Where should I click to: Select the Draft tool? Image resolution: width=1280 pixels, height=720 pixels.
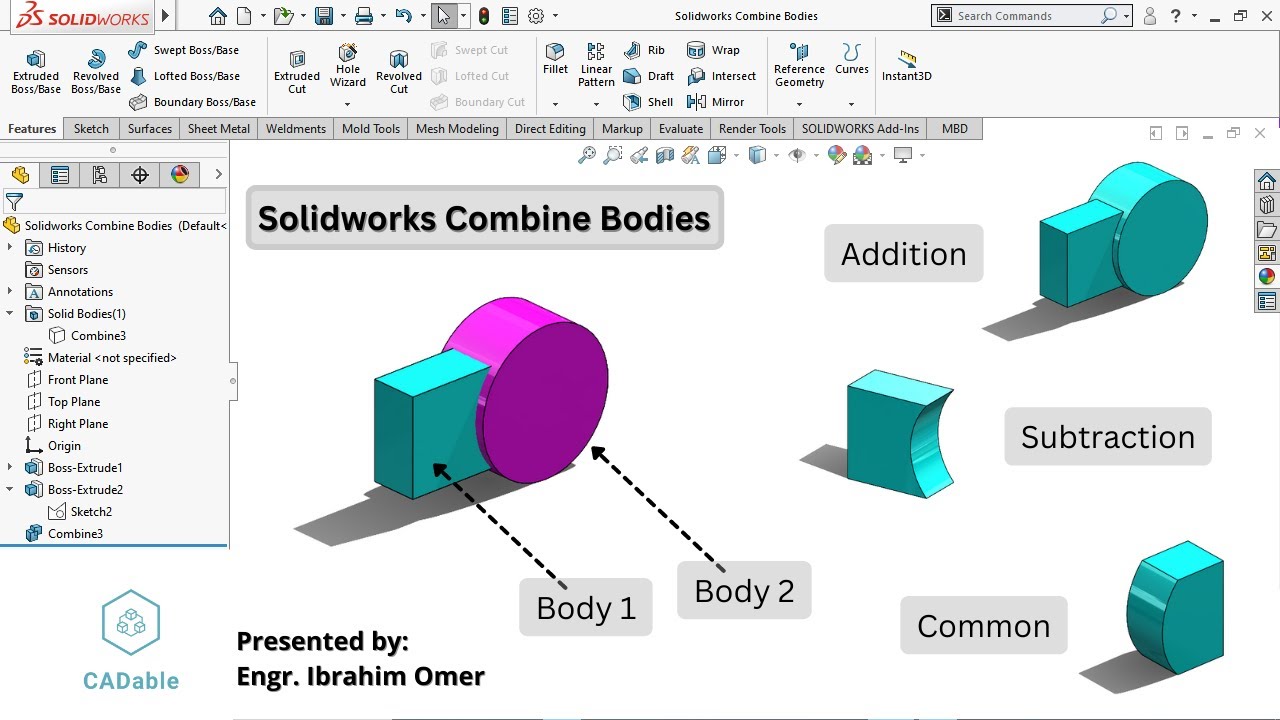click(648, 76)
